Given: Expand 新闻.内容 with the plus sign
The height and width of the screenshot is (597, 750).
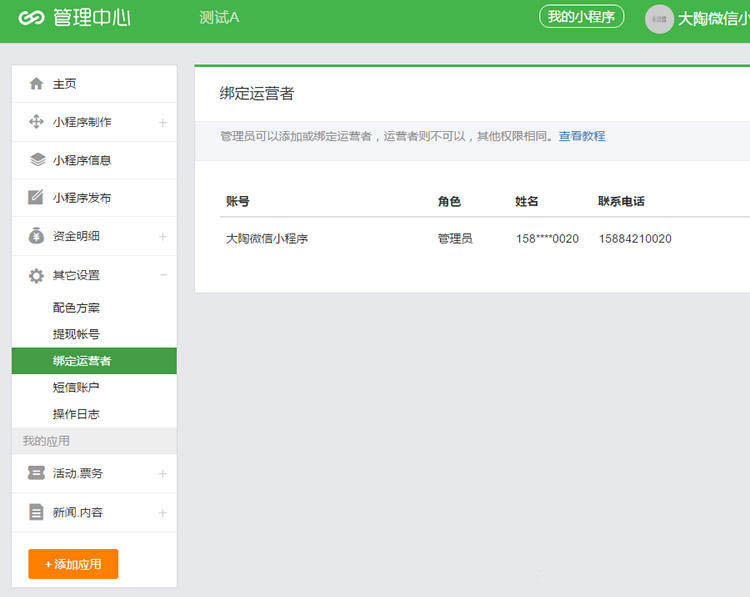Looking at the screenshot, I should [x=163, y=513].
